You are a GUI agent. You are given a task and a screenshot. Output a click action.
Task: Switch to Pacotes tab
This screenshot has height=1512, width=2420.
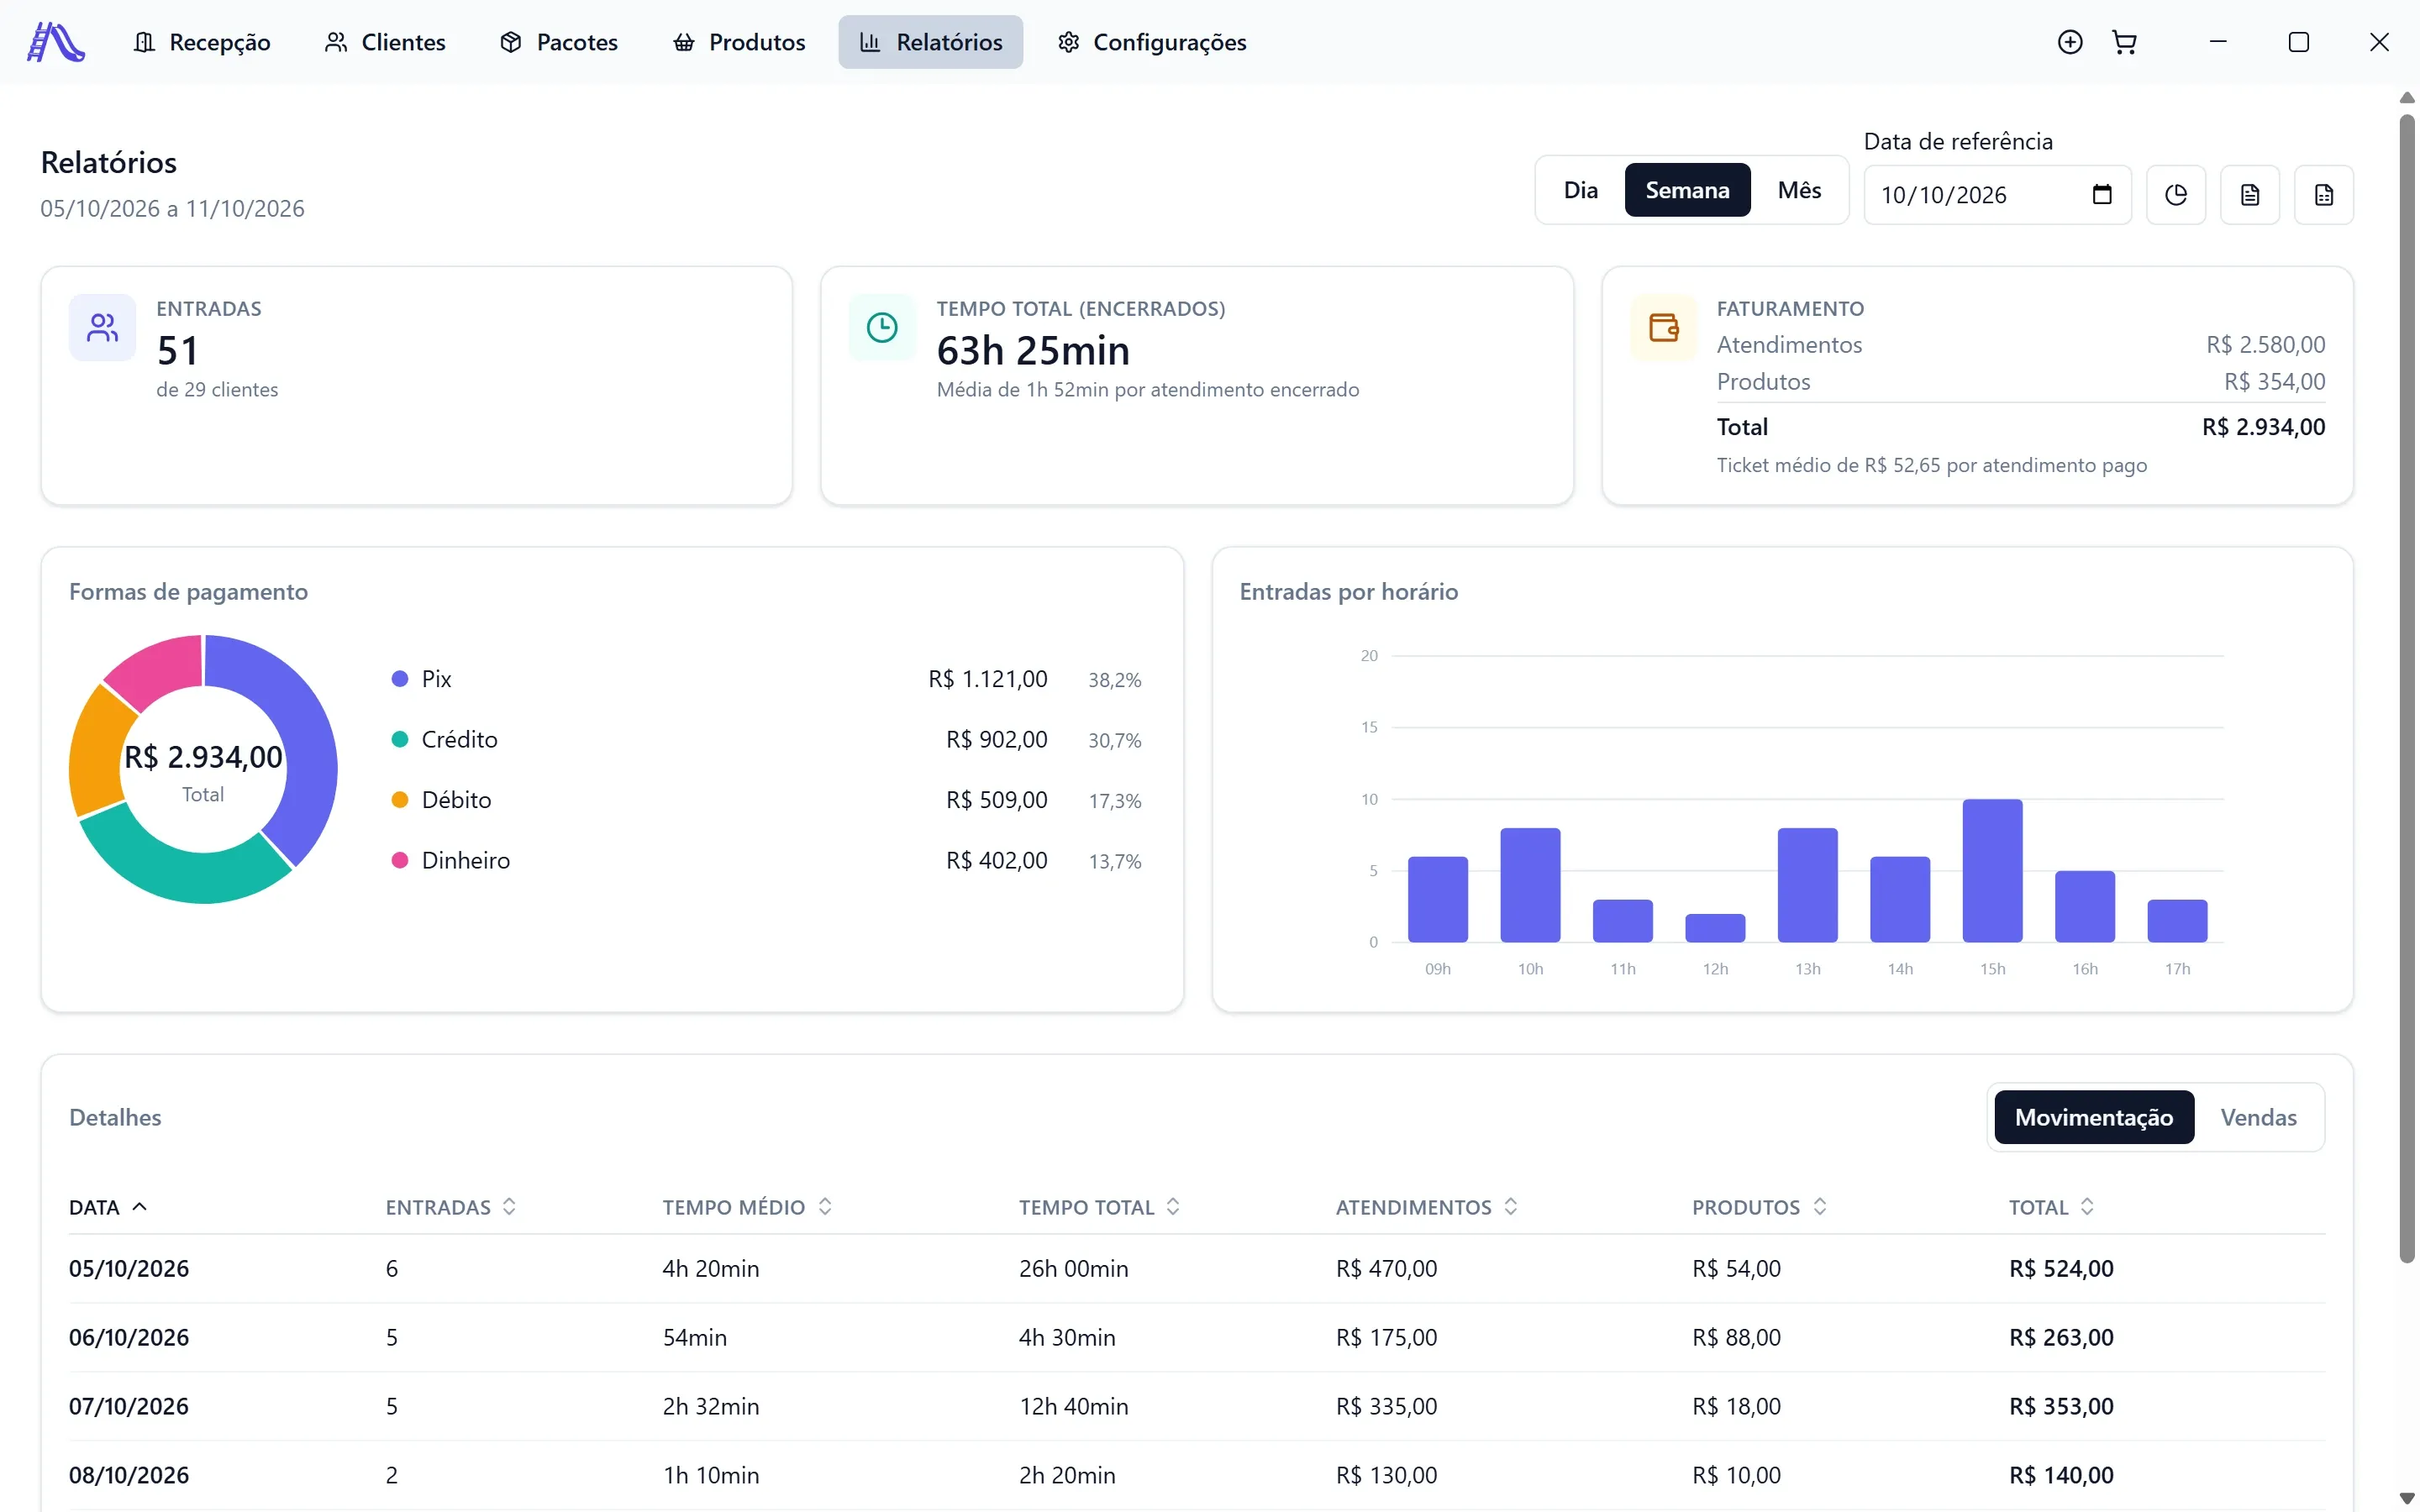click(560, 42)
